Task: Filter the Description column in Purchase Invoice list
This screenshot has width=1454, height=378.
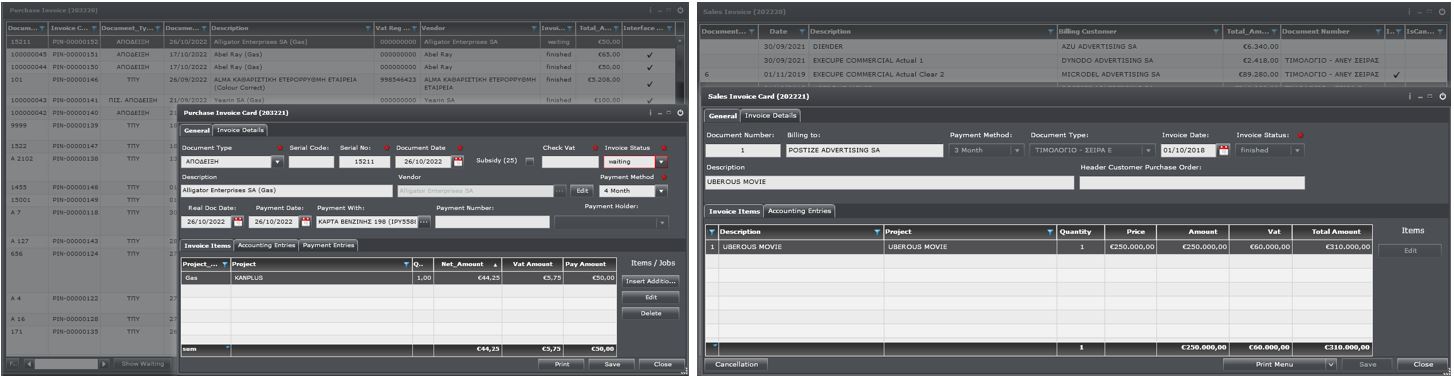Action: (x=367, y=29)
